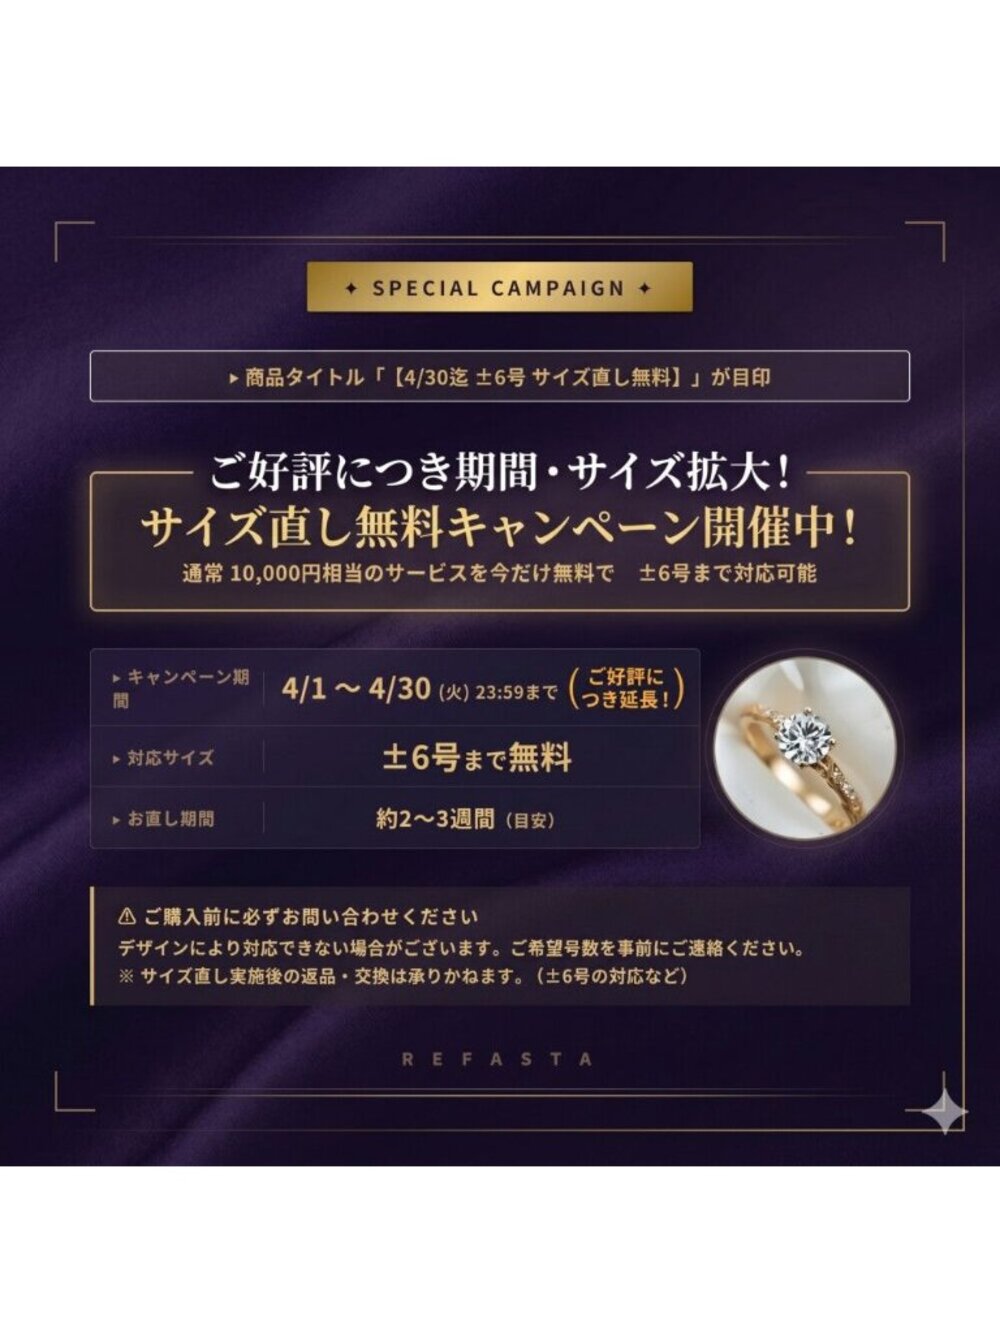Image resolution: width=1000 pixels, height=1333 pixels.
Task: Click the right star beside SPECIAL CAMPAIGN
Action: 644,288
